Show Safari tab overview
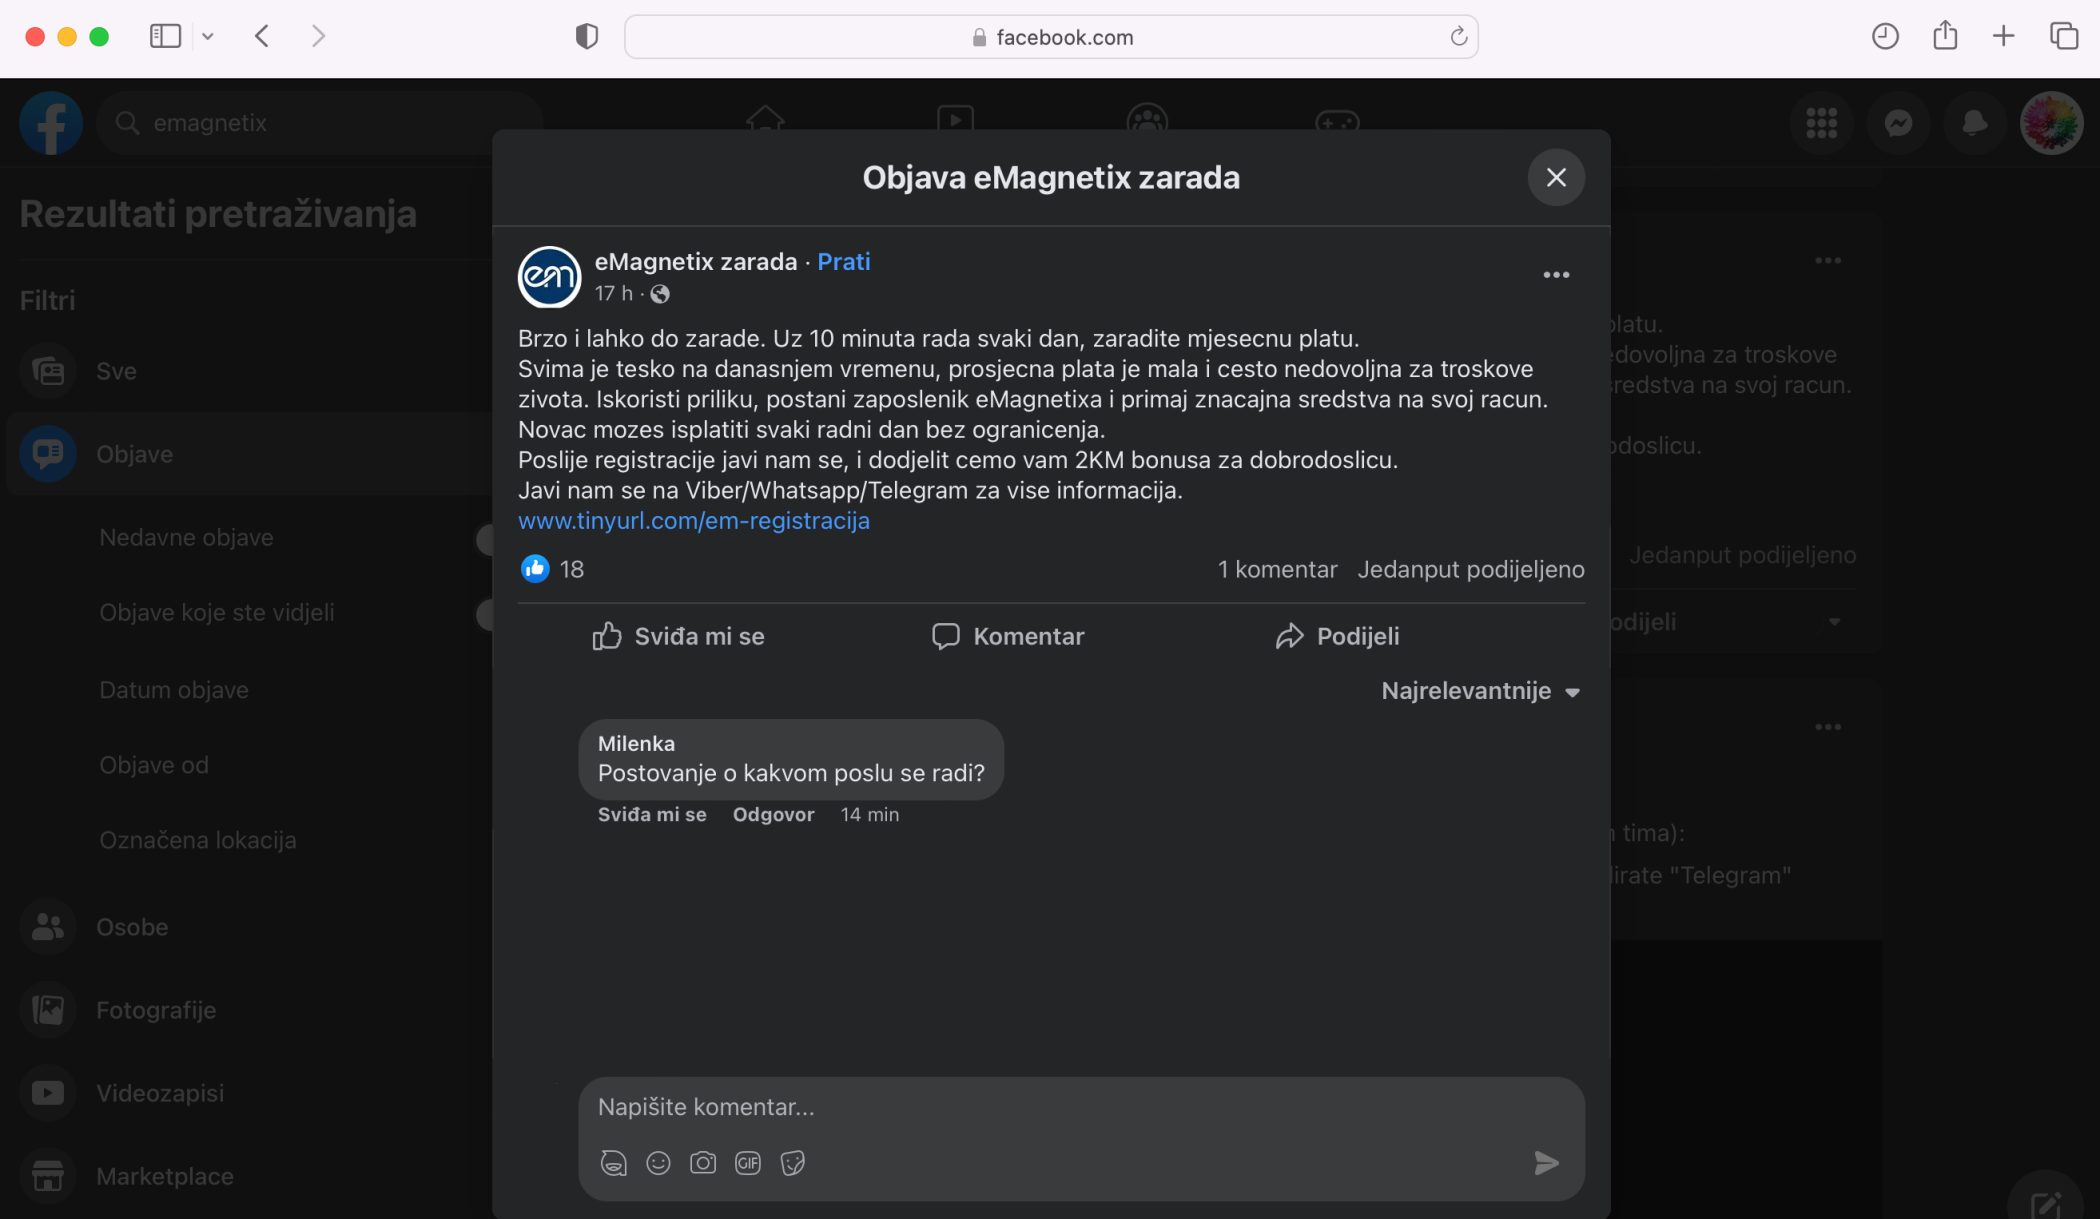 [x=2063, y=37]
